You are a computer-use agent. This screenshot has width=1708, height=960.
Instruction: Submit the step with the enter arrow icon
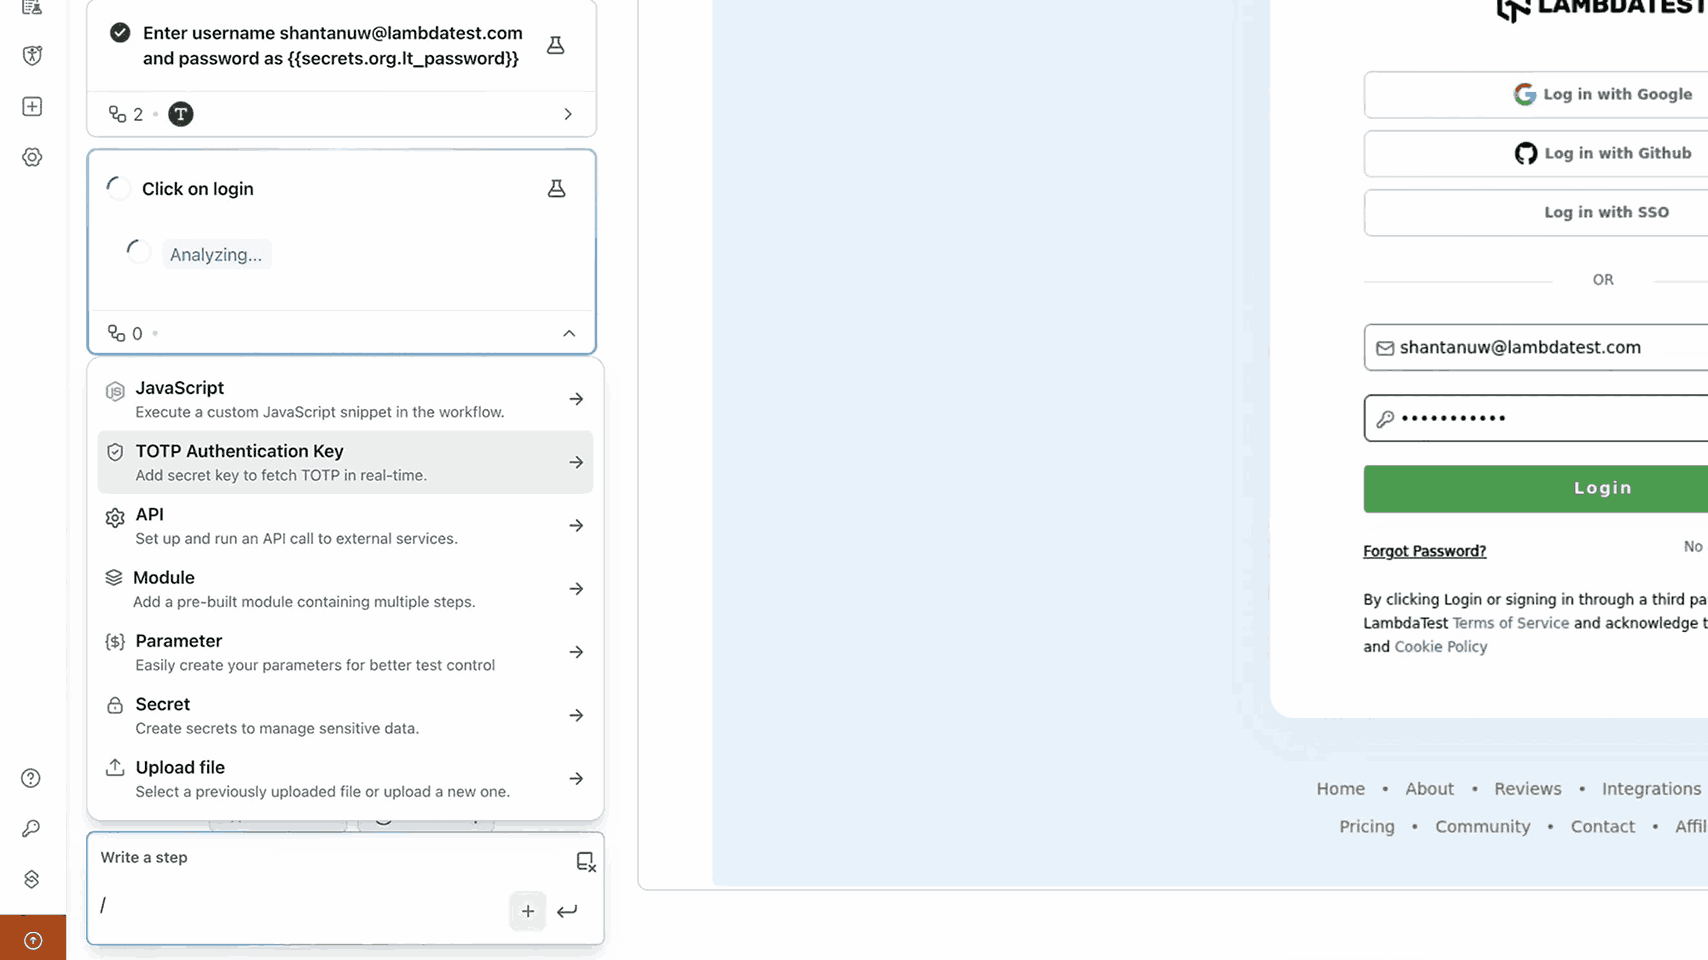click(567, 911)
